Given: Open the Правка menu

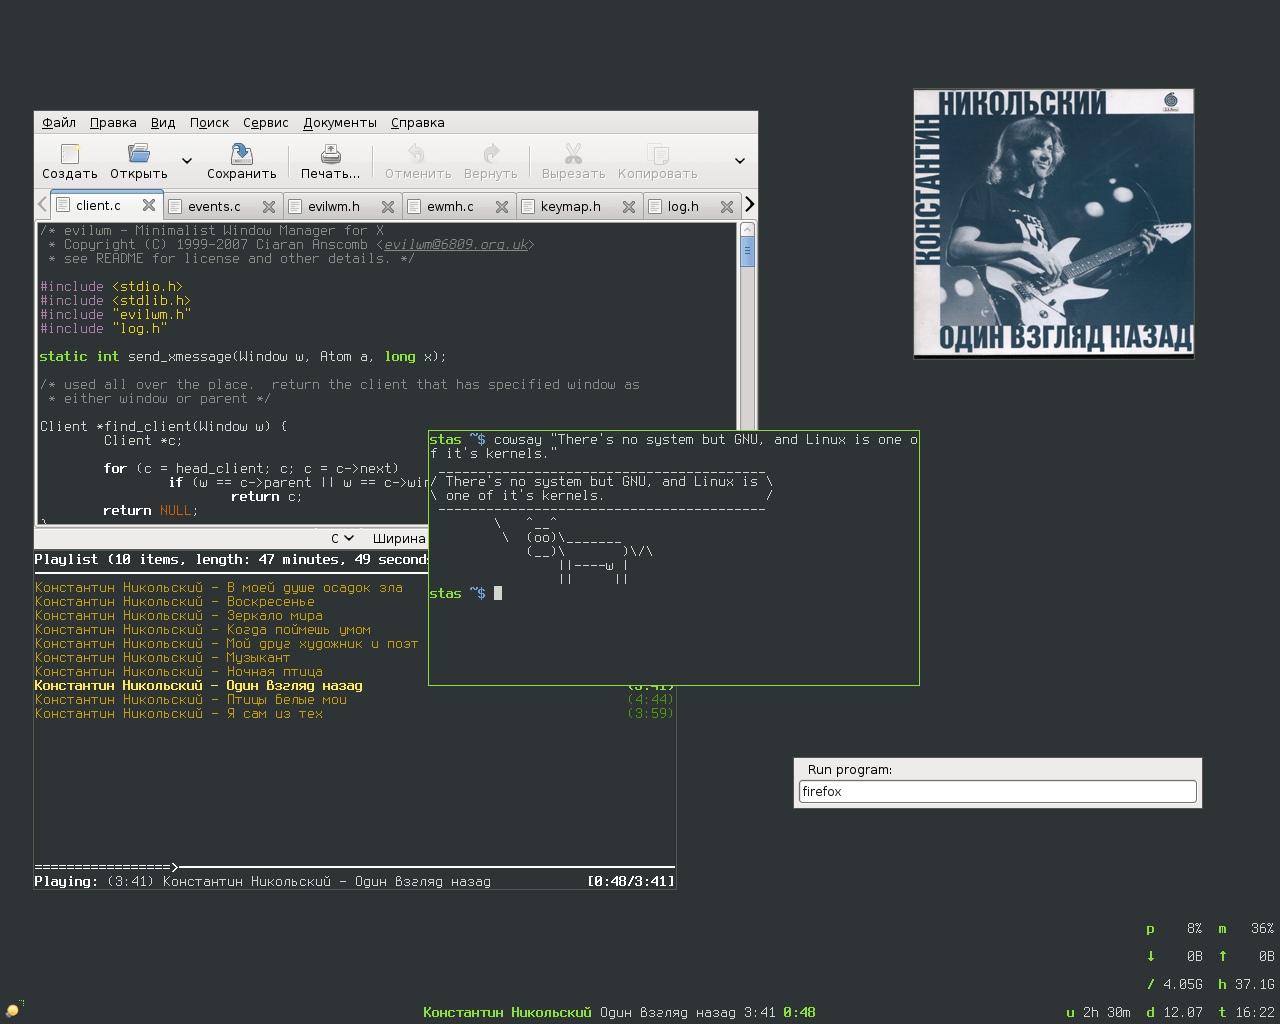Looking at the screenshot, I should tap(113, 123).
